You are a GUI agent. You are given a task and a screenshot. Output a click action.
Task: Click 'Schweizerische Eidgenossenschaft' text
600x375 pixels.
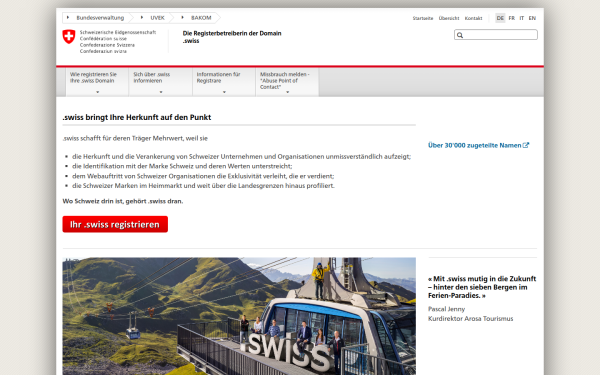point(118,33)
